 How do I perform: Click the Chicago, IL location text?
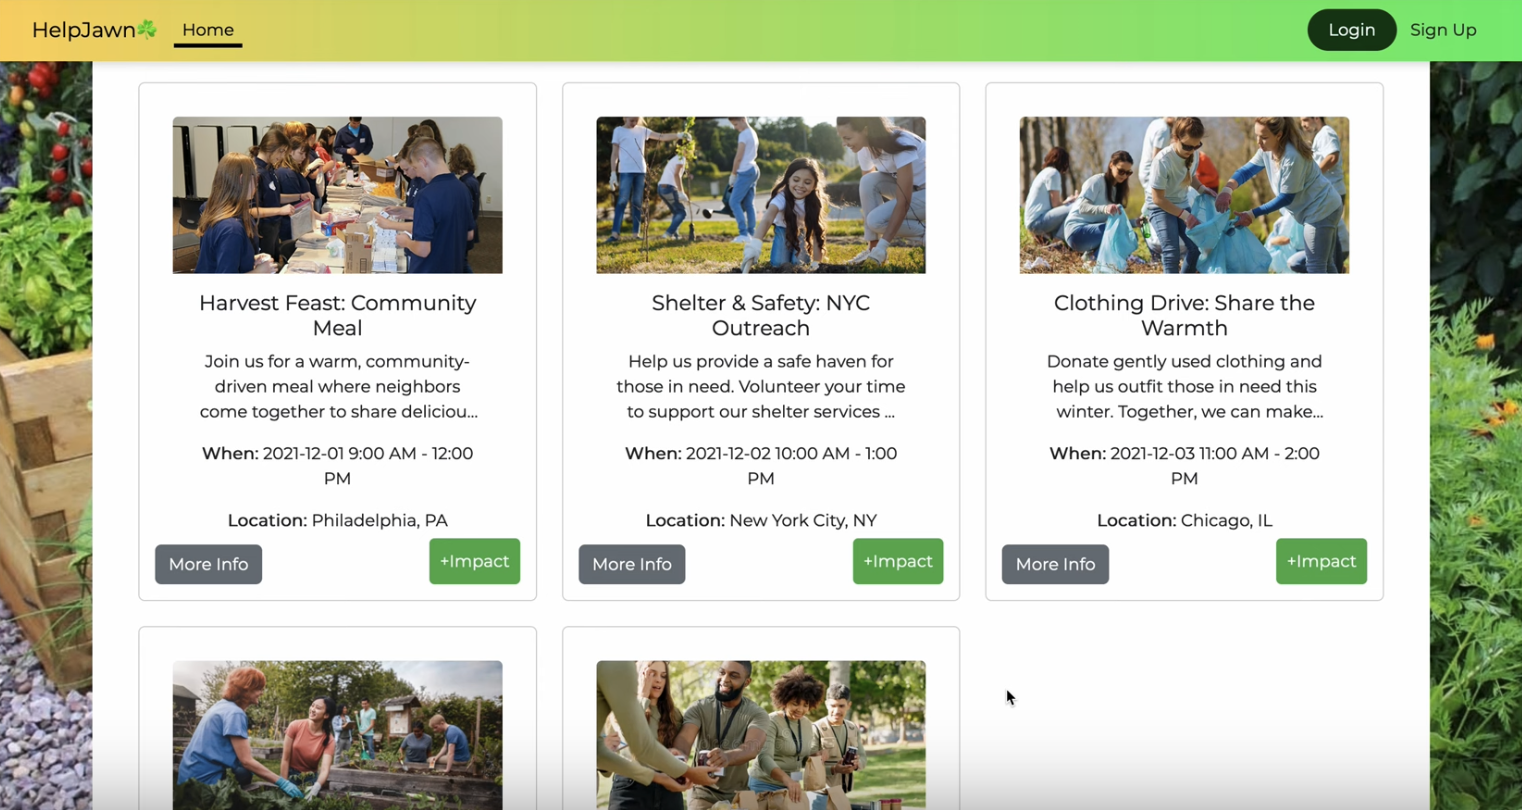point(1227,520)
